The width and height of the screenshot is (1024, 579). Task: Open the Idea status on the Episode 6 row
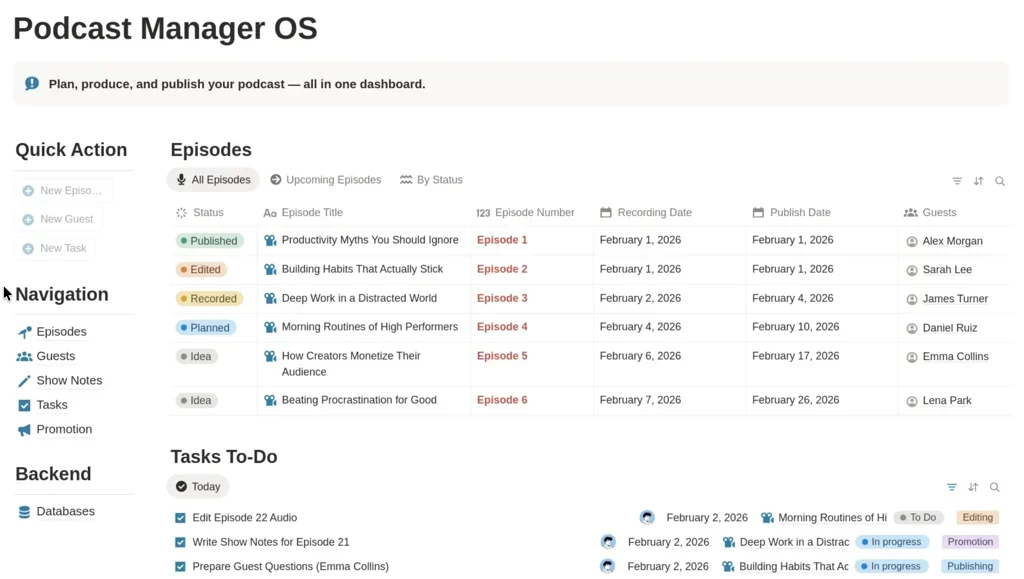pyautogui.click(x=196, y=400)
